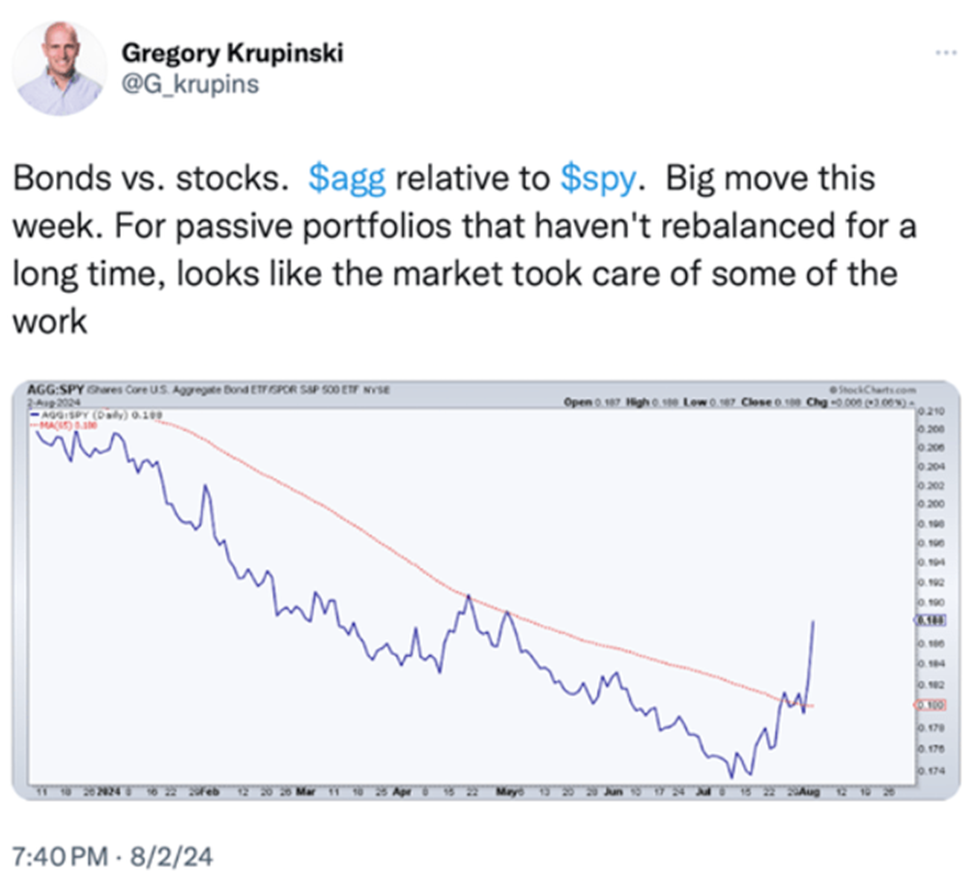Screen dimensions: 975x885
Task: Open the three-dot more options menu
Action: tap(946, 53)
